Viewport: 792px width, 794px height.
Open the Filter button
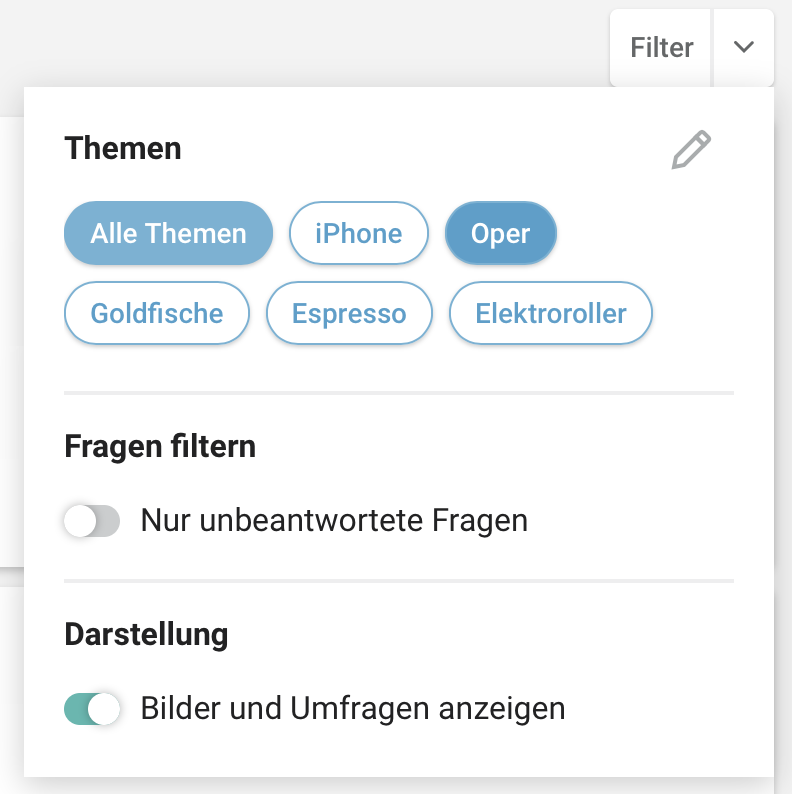(661, 48)
